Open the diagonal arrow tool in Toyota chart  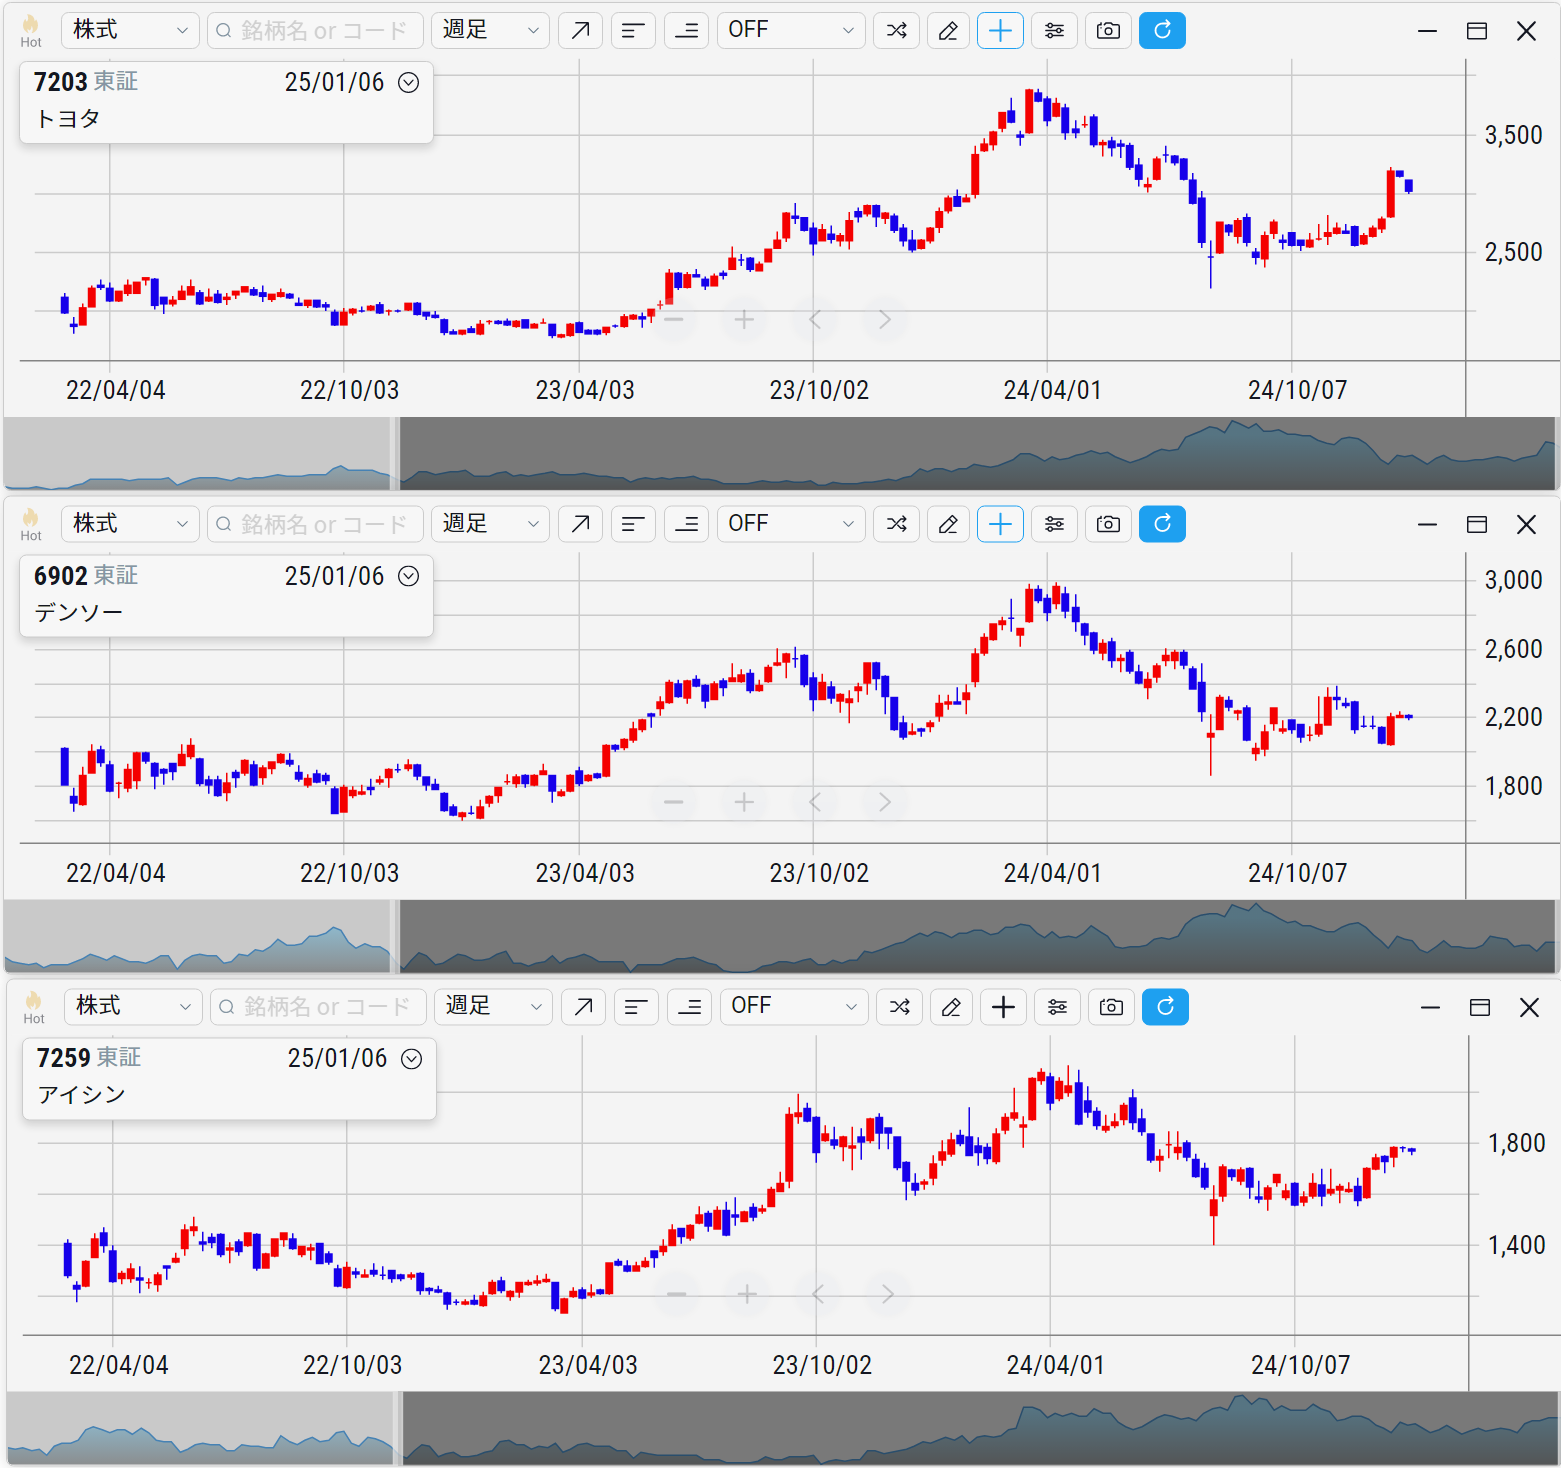point(580,30)
